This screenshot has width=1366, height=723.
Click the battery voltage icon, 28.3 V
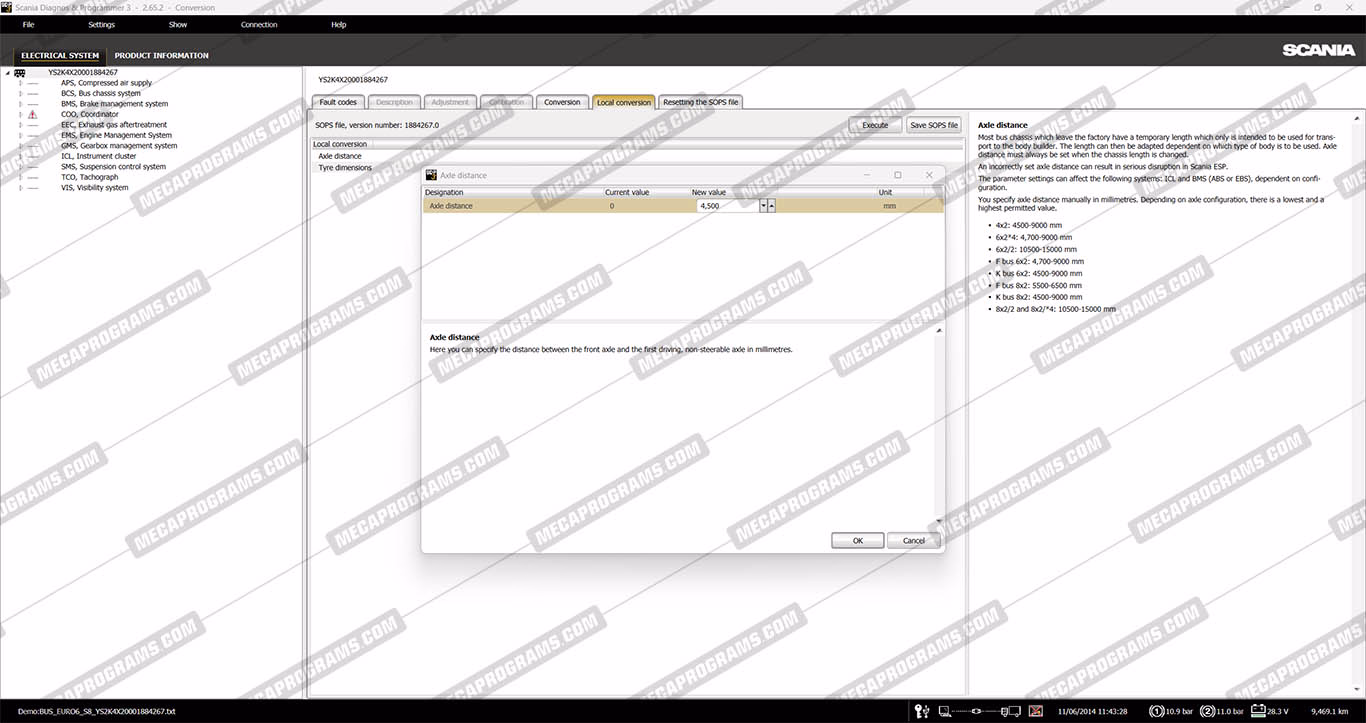[1259, 711]
